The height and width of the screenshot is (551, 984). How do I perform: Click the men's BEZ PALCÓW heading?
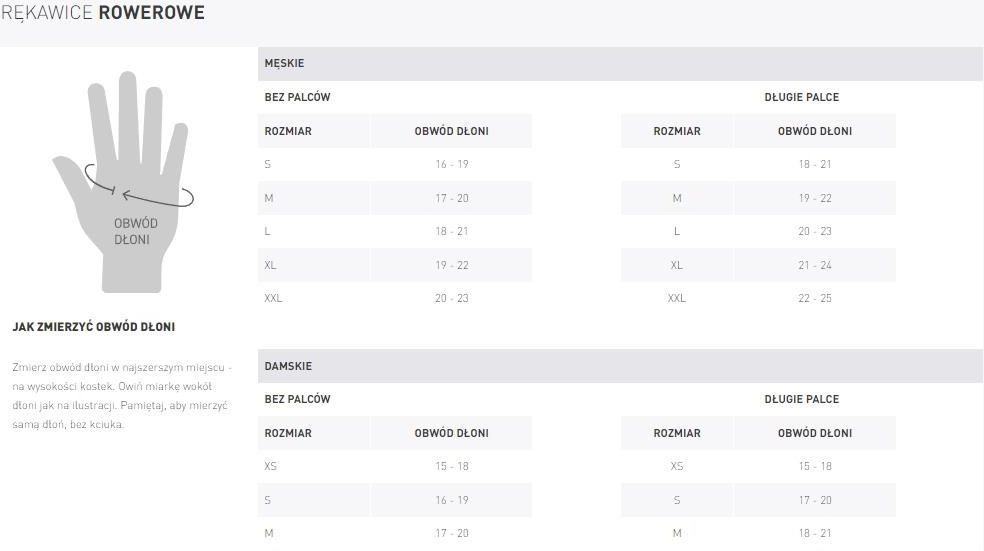(297, 97)
